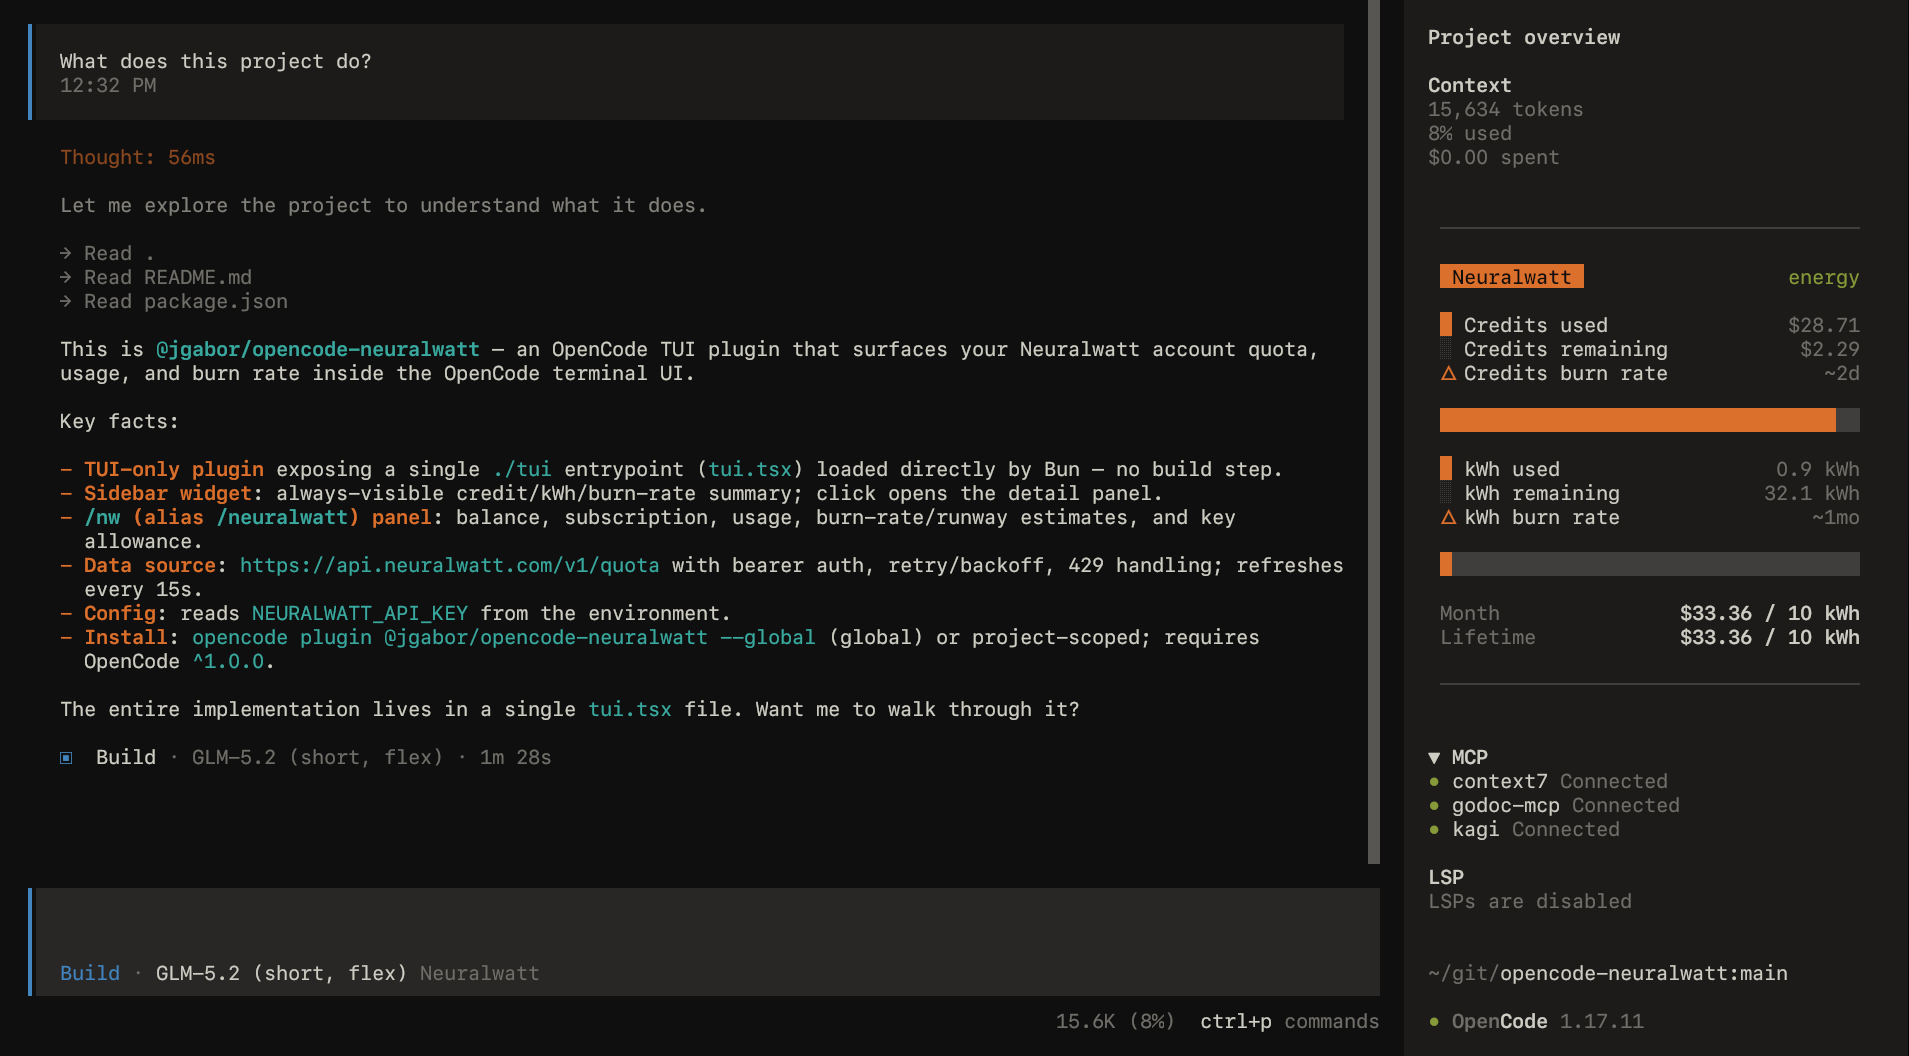Image resolution: width=1909 pixels, height=1056 pixels.
Task: Click the energy label beside Neuralwatt
Action: coord(1823,277)
